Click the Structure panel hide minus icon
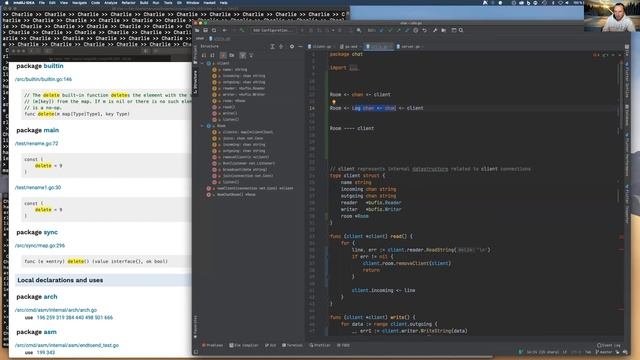The width and height of the screenshot is (640, 360). click(300, 47)
